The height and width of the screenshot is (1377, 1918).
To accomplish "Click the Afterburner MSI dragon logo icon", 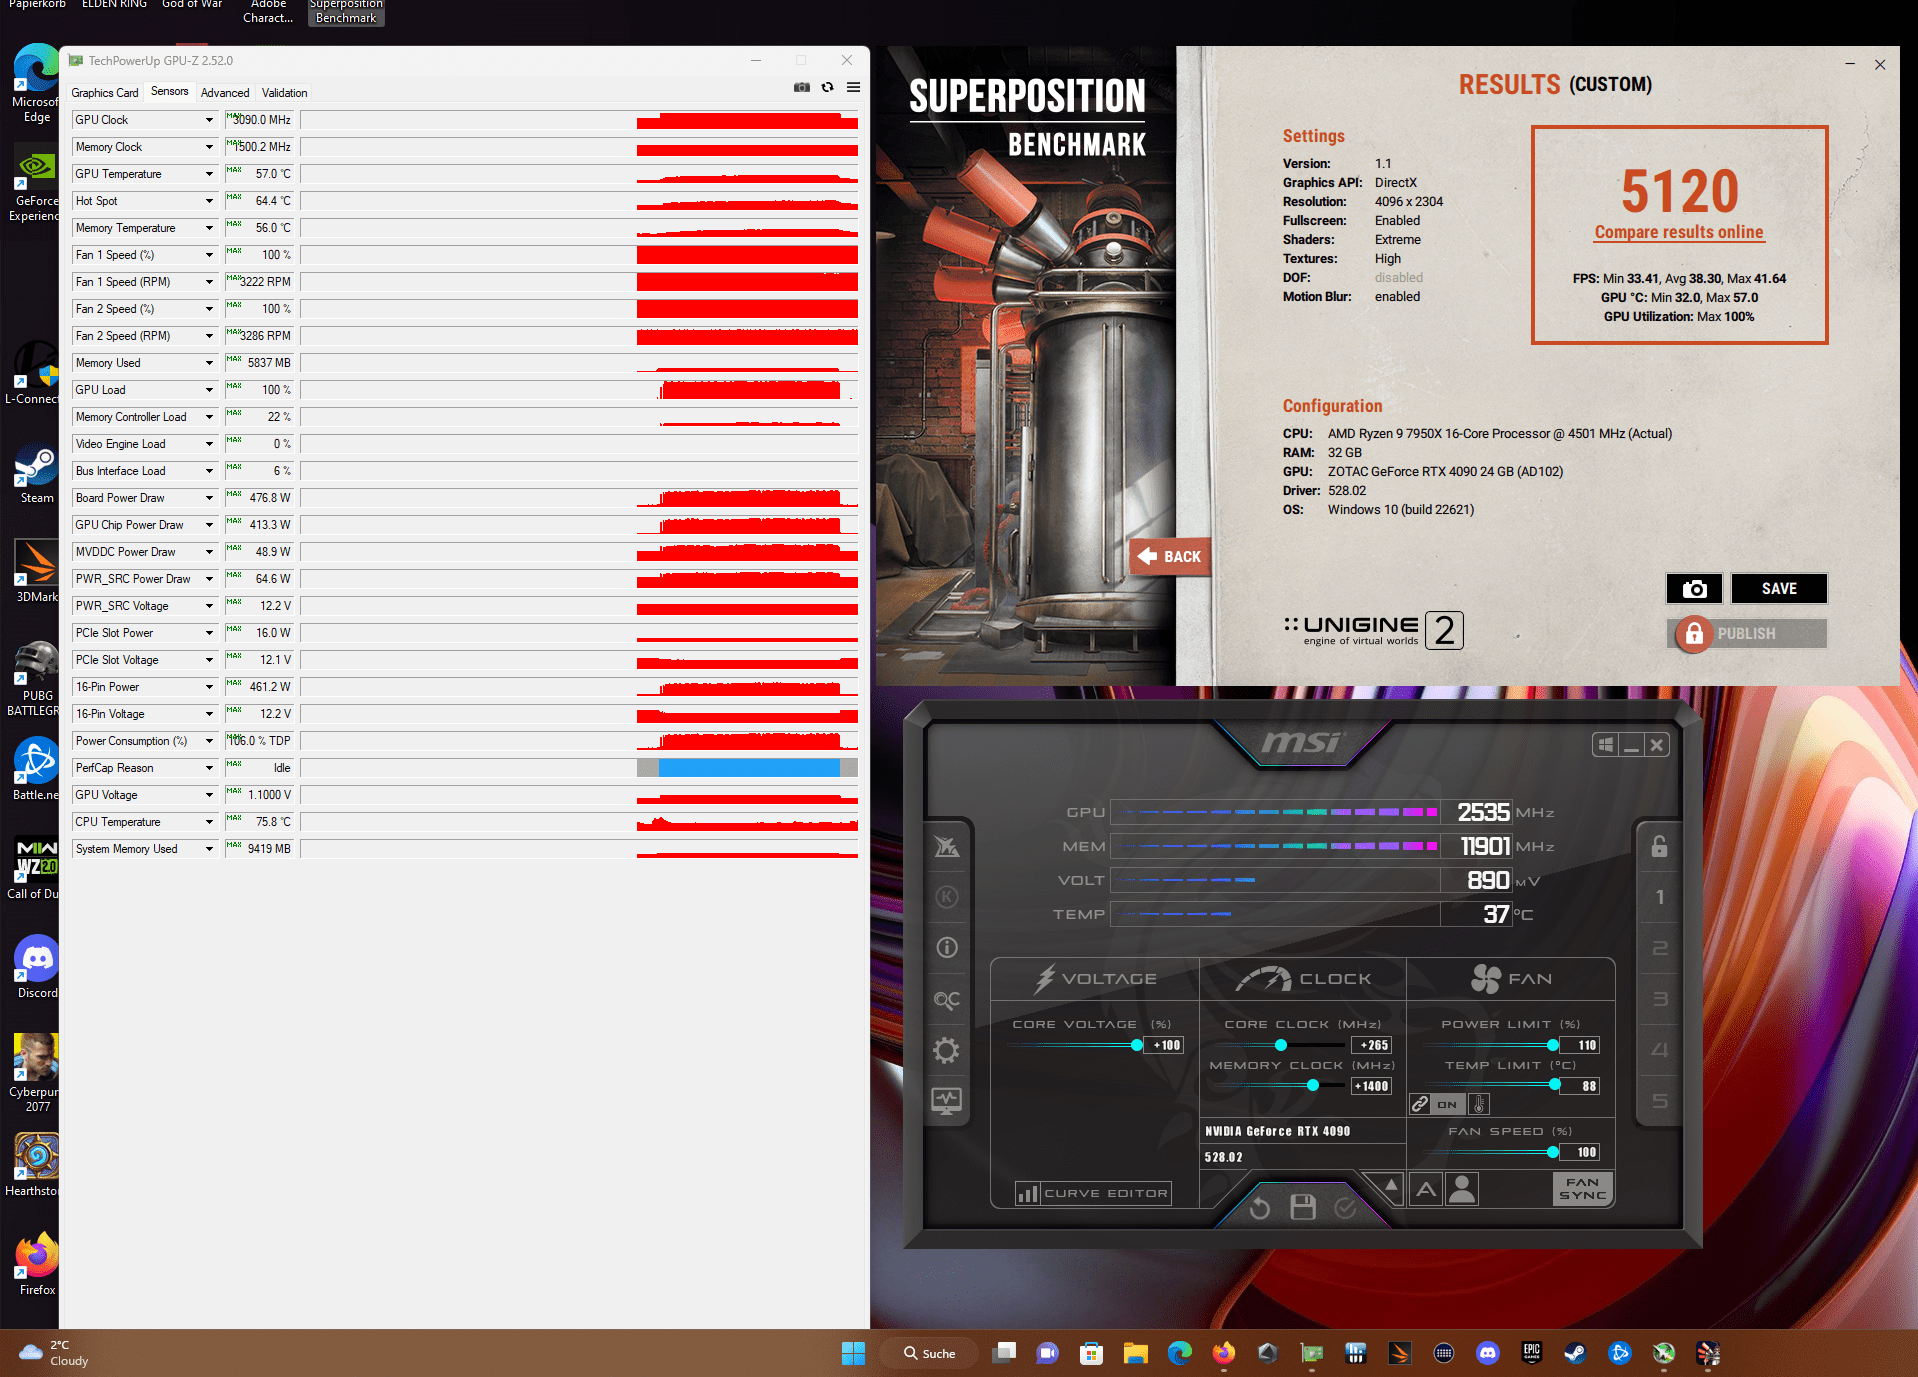I will click(946, 847).
